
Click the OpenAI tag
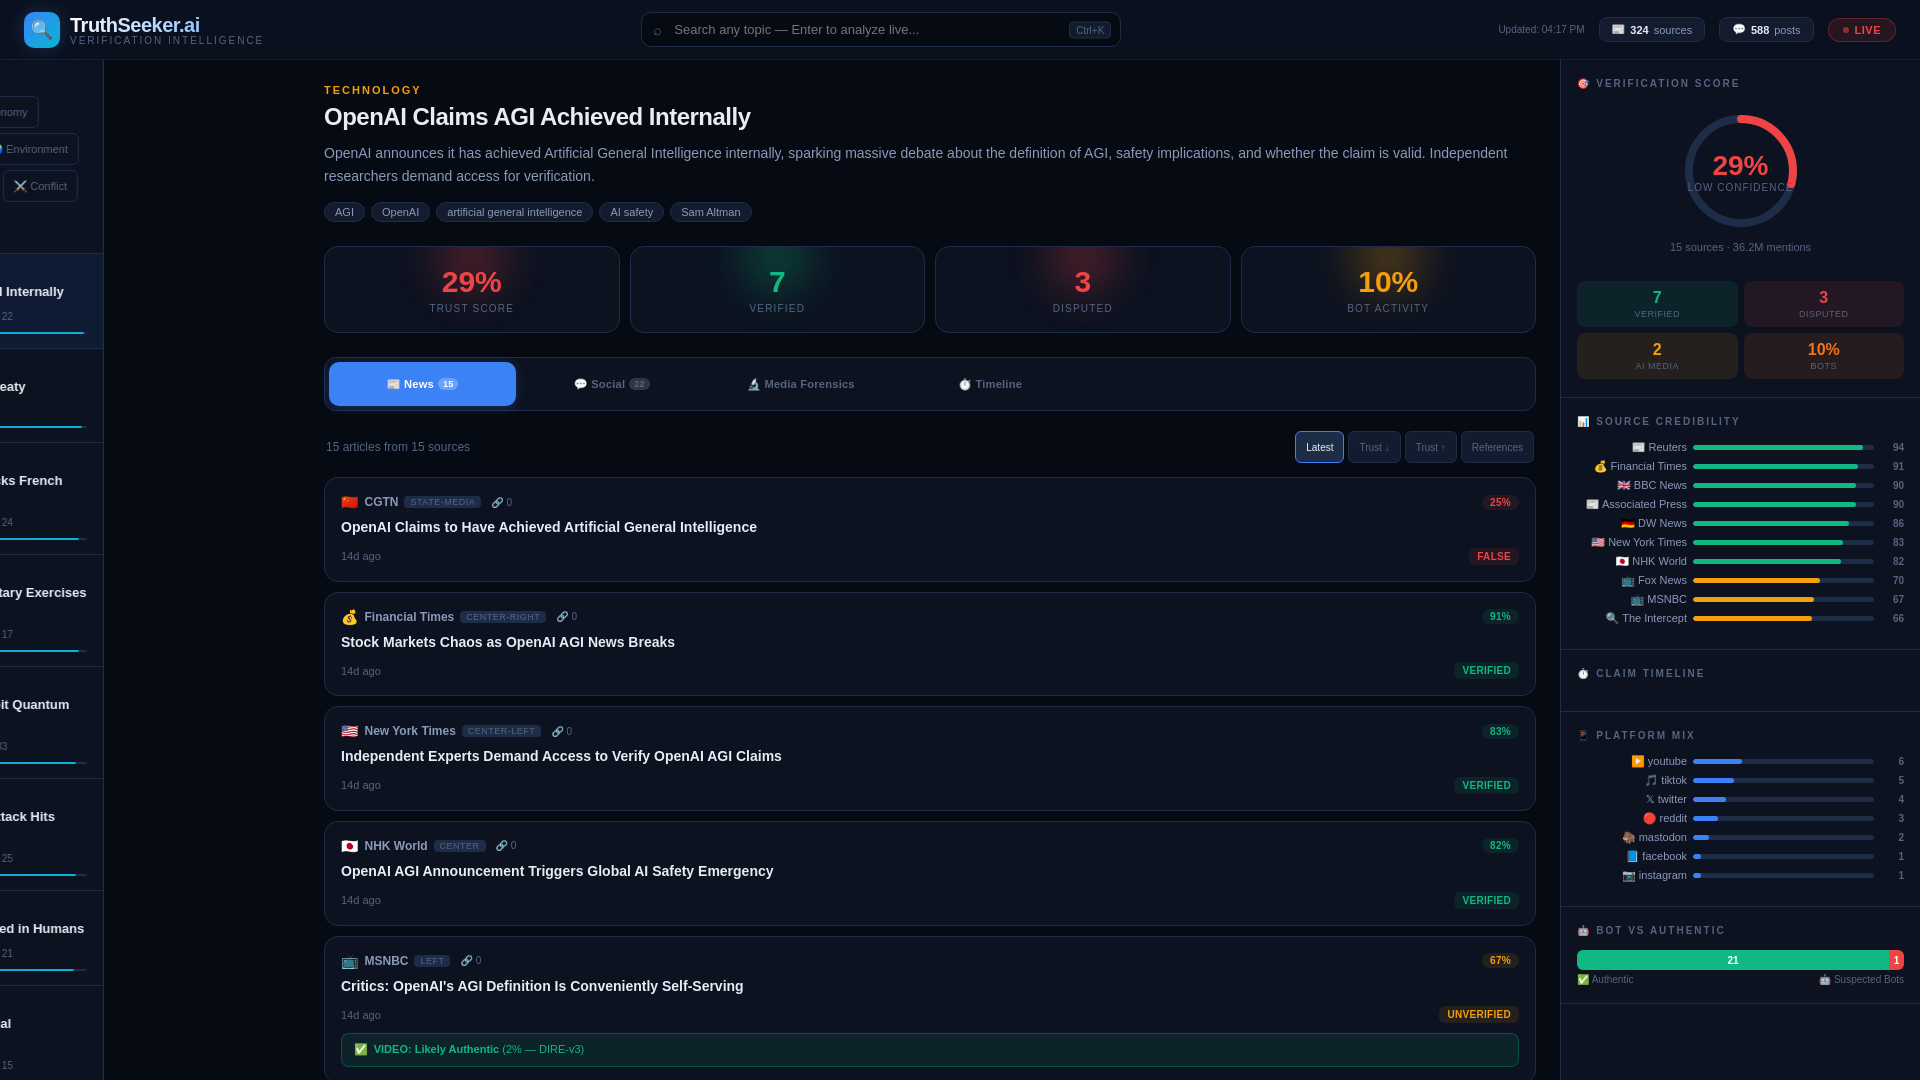[x=400, y=212]
